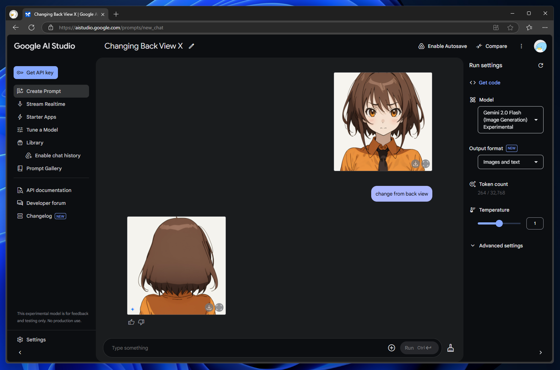This screenshot has width=560, height=370.
Task: Click the Google AI Studio logo
Action: pyautogui.click(x=44, y=46)
